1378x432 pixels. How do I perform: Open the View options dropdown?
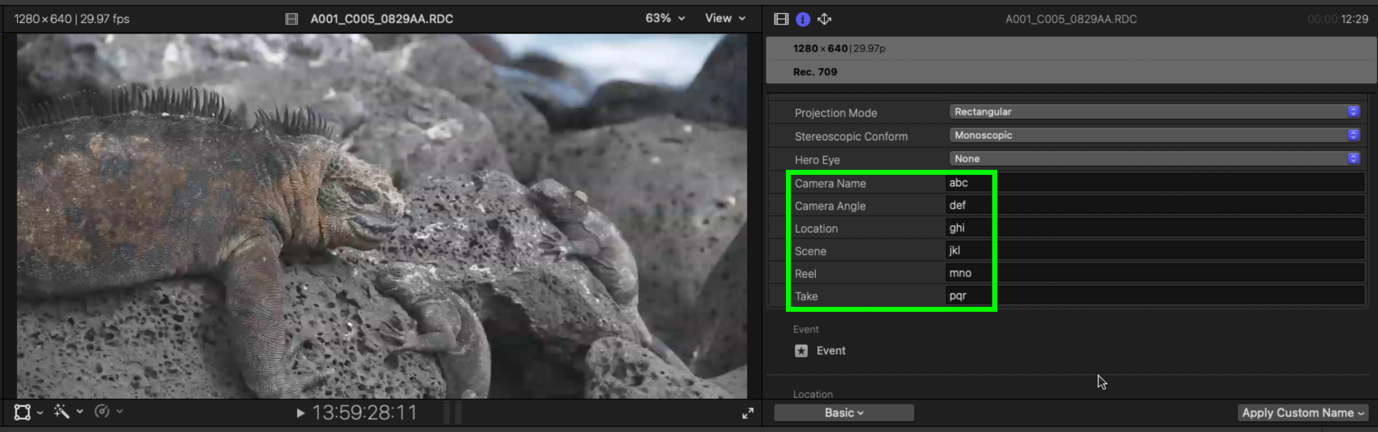(x=725, y=19)
